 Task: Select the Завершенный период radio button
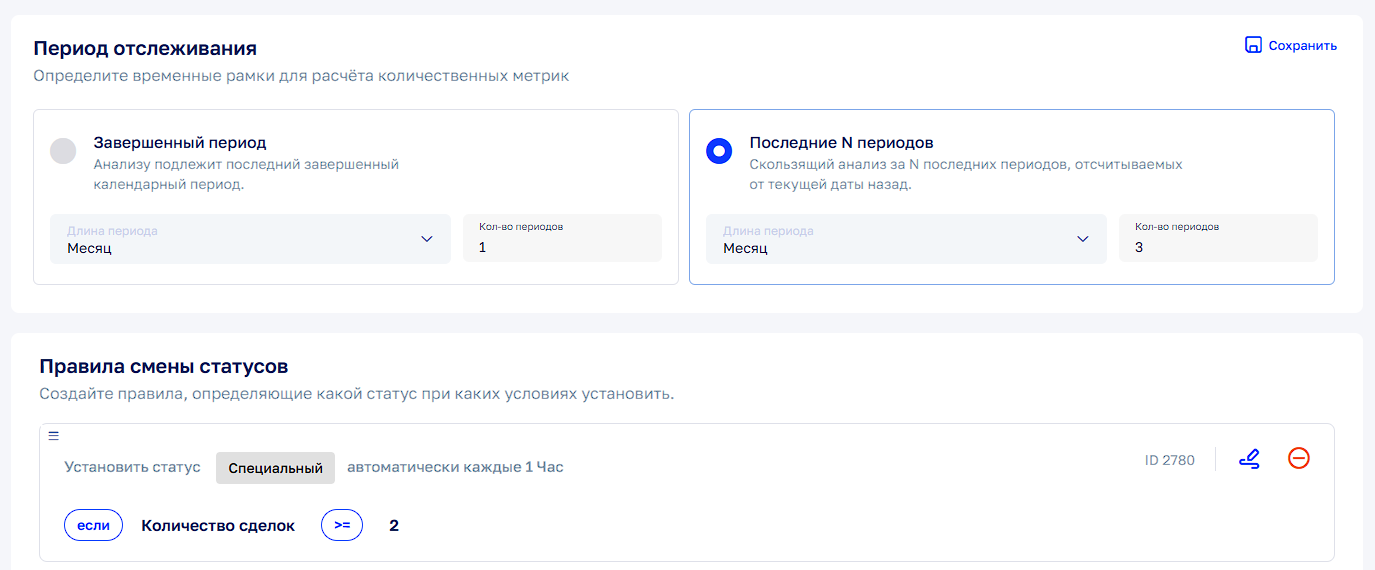click(63, 151)
